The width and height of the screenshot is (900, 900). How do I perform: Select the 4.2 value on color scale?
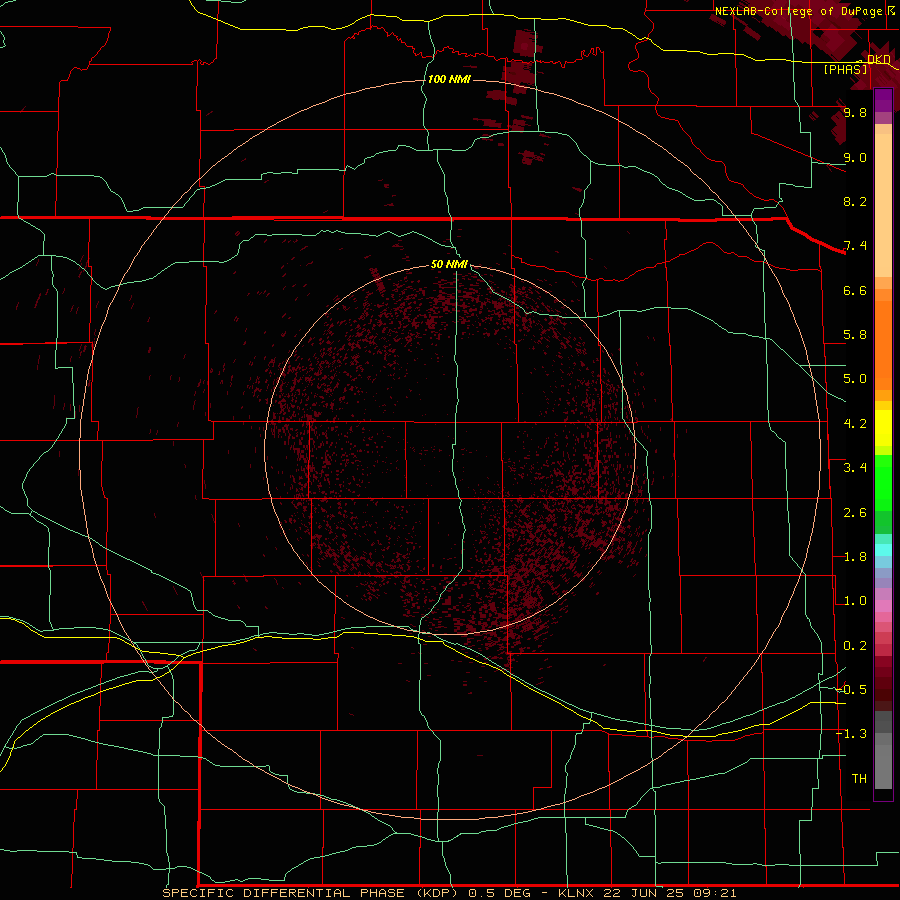(x=855, y=424)
